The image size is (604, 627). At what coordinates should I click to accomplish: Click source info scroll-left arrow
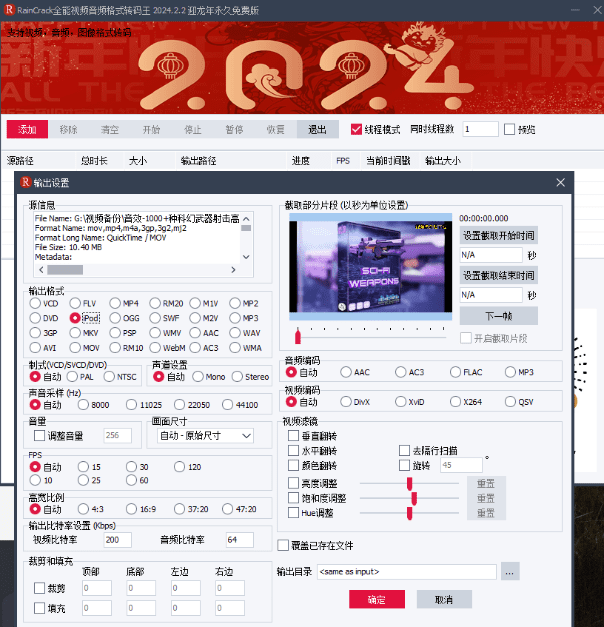click(x=41, y=270)
